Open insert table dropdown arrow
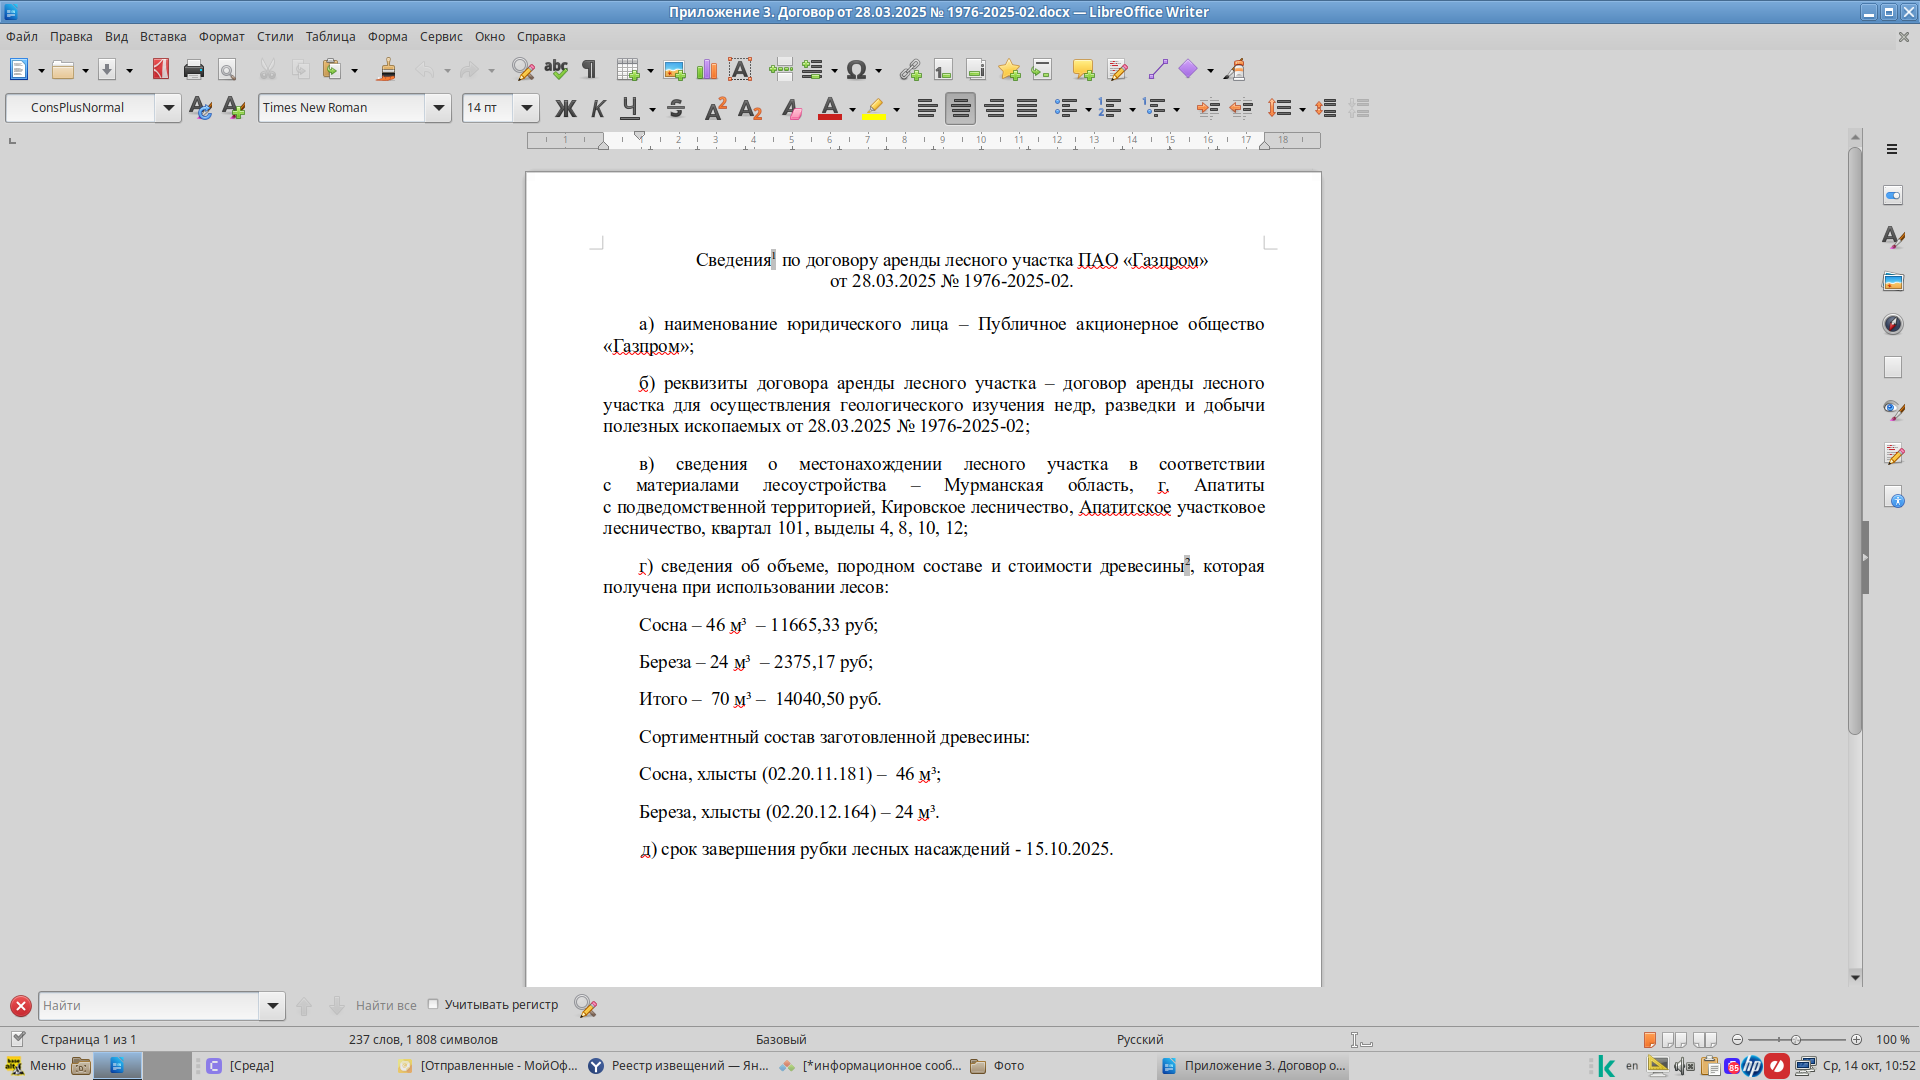 tap(650, 70)
